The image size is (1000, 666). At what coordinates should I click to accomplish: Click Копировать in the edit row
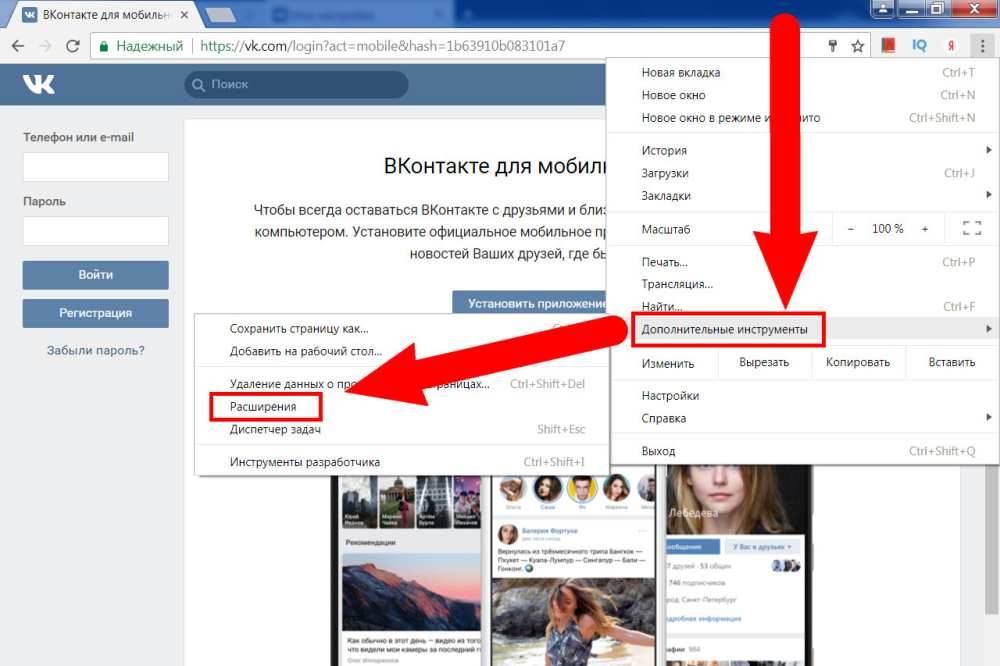pos(858,362)
